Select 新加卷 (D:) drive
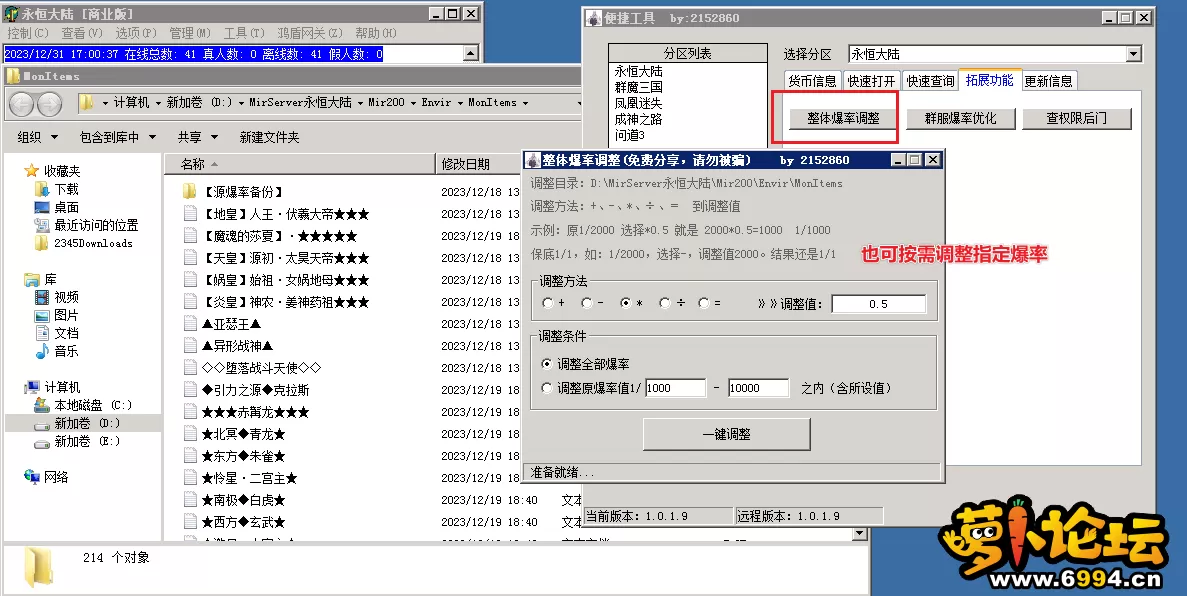Viewport: 1187px width, 596px height. click(x=77, y=423)
